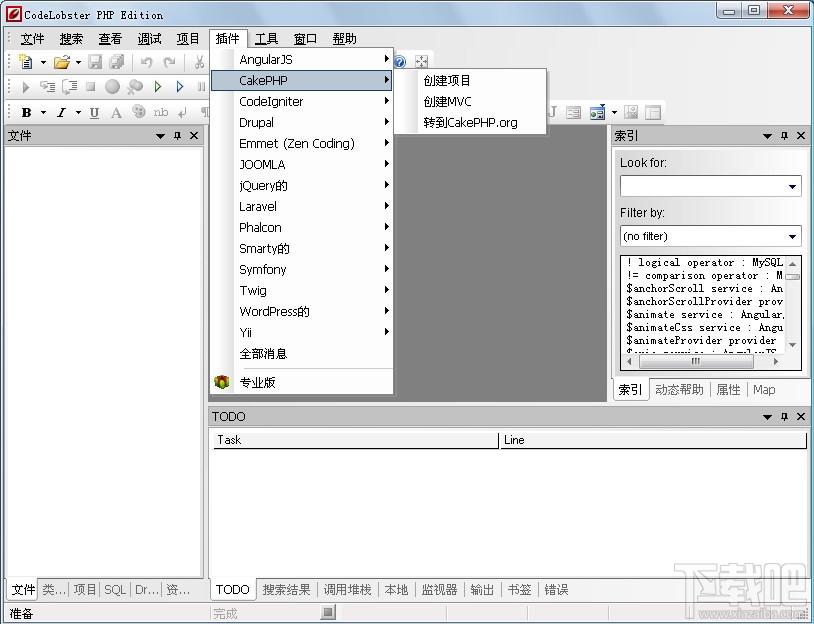Cut with the scissors icon

[x=199, y=62]
